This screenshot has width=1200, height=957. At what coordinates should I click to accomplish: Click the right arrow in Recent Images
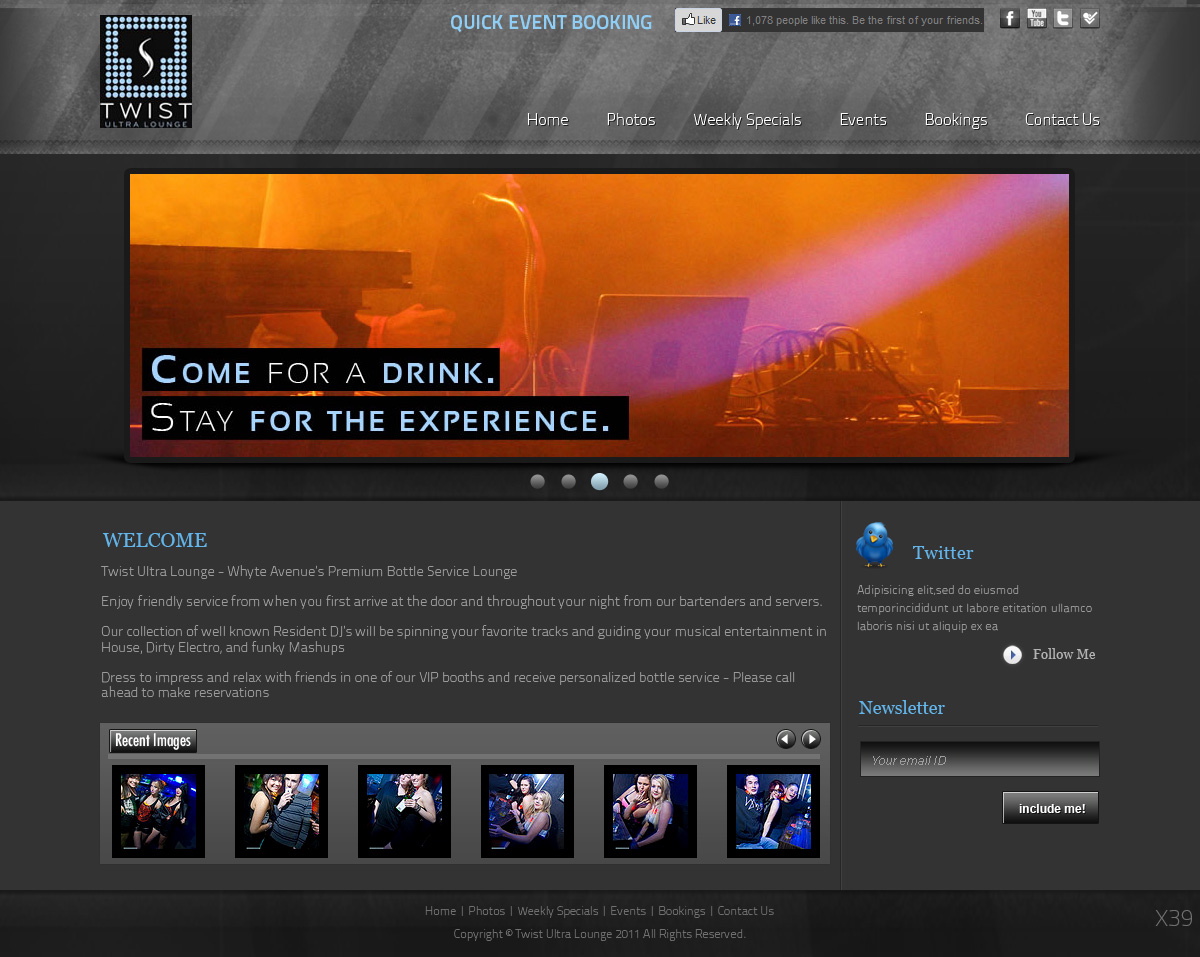[x=811, y=739]
